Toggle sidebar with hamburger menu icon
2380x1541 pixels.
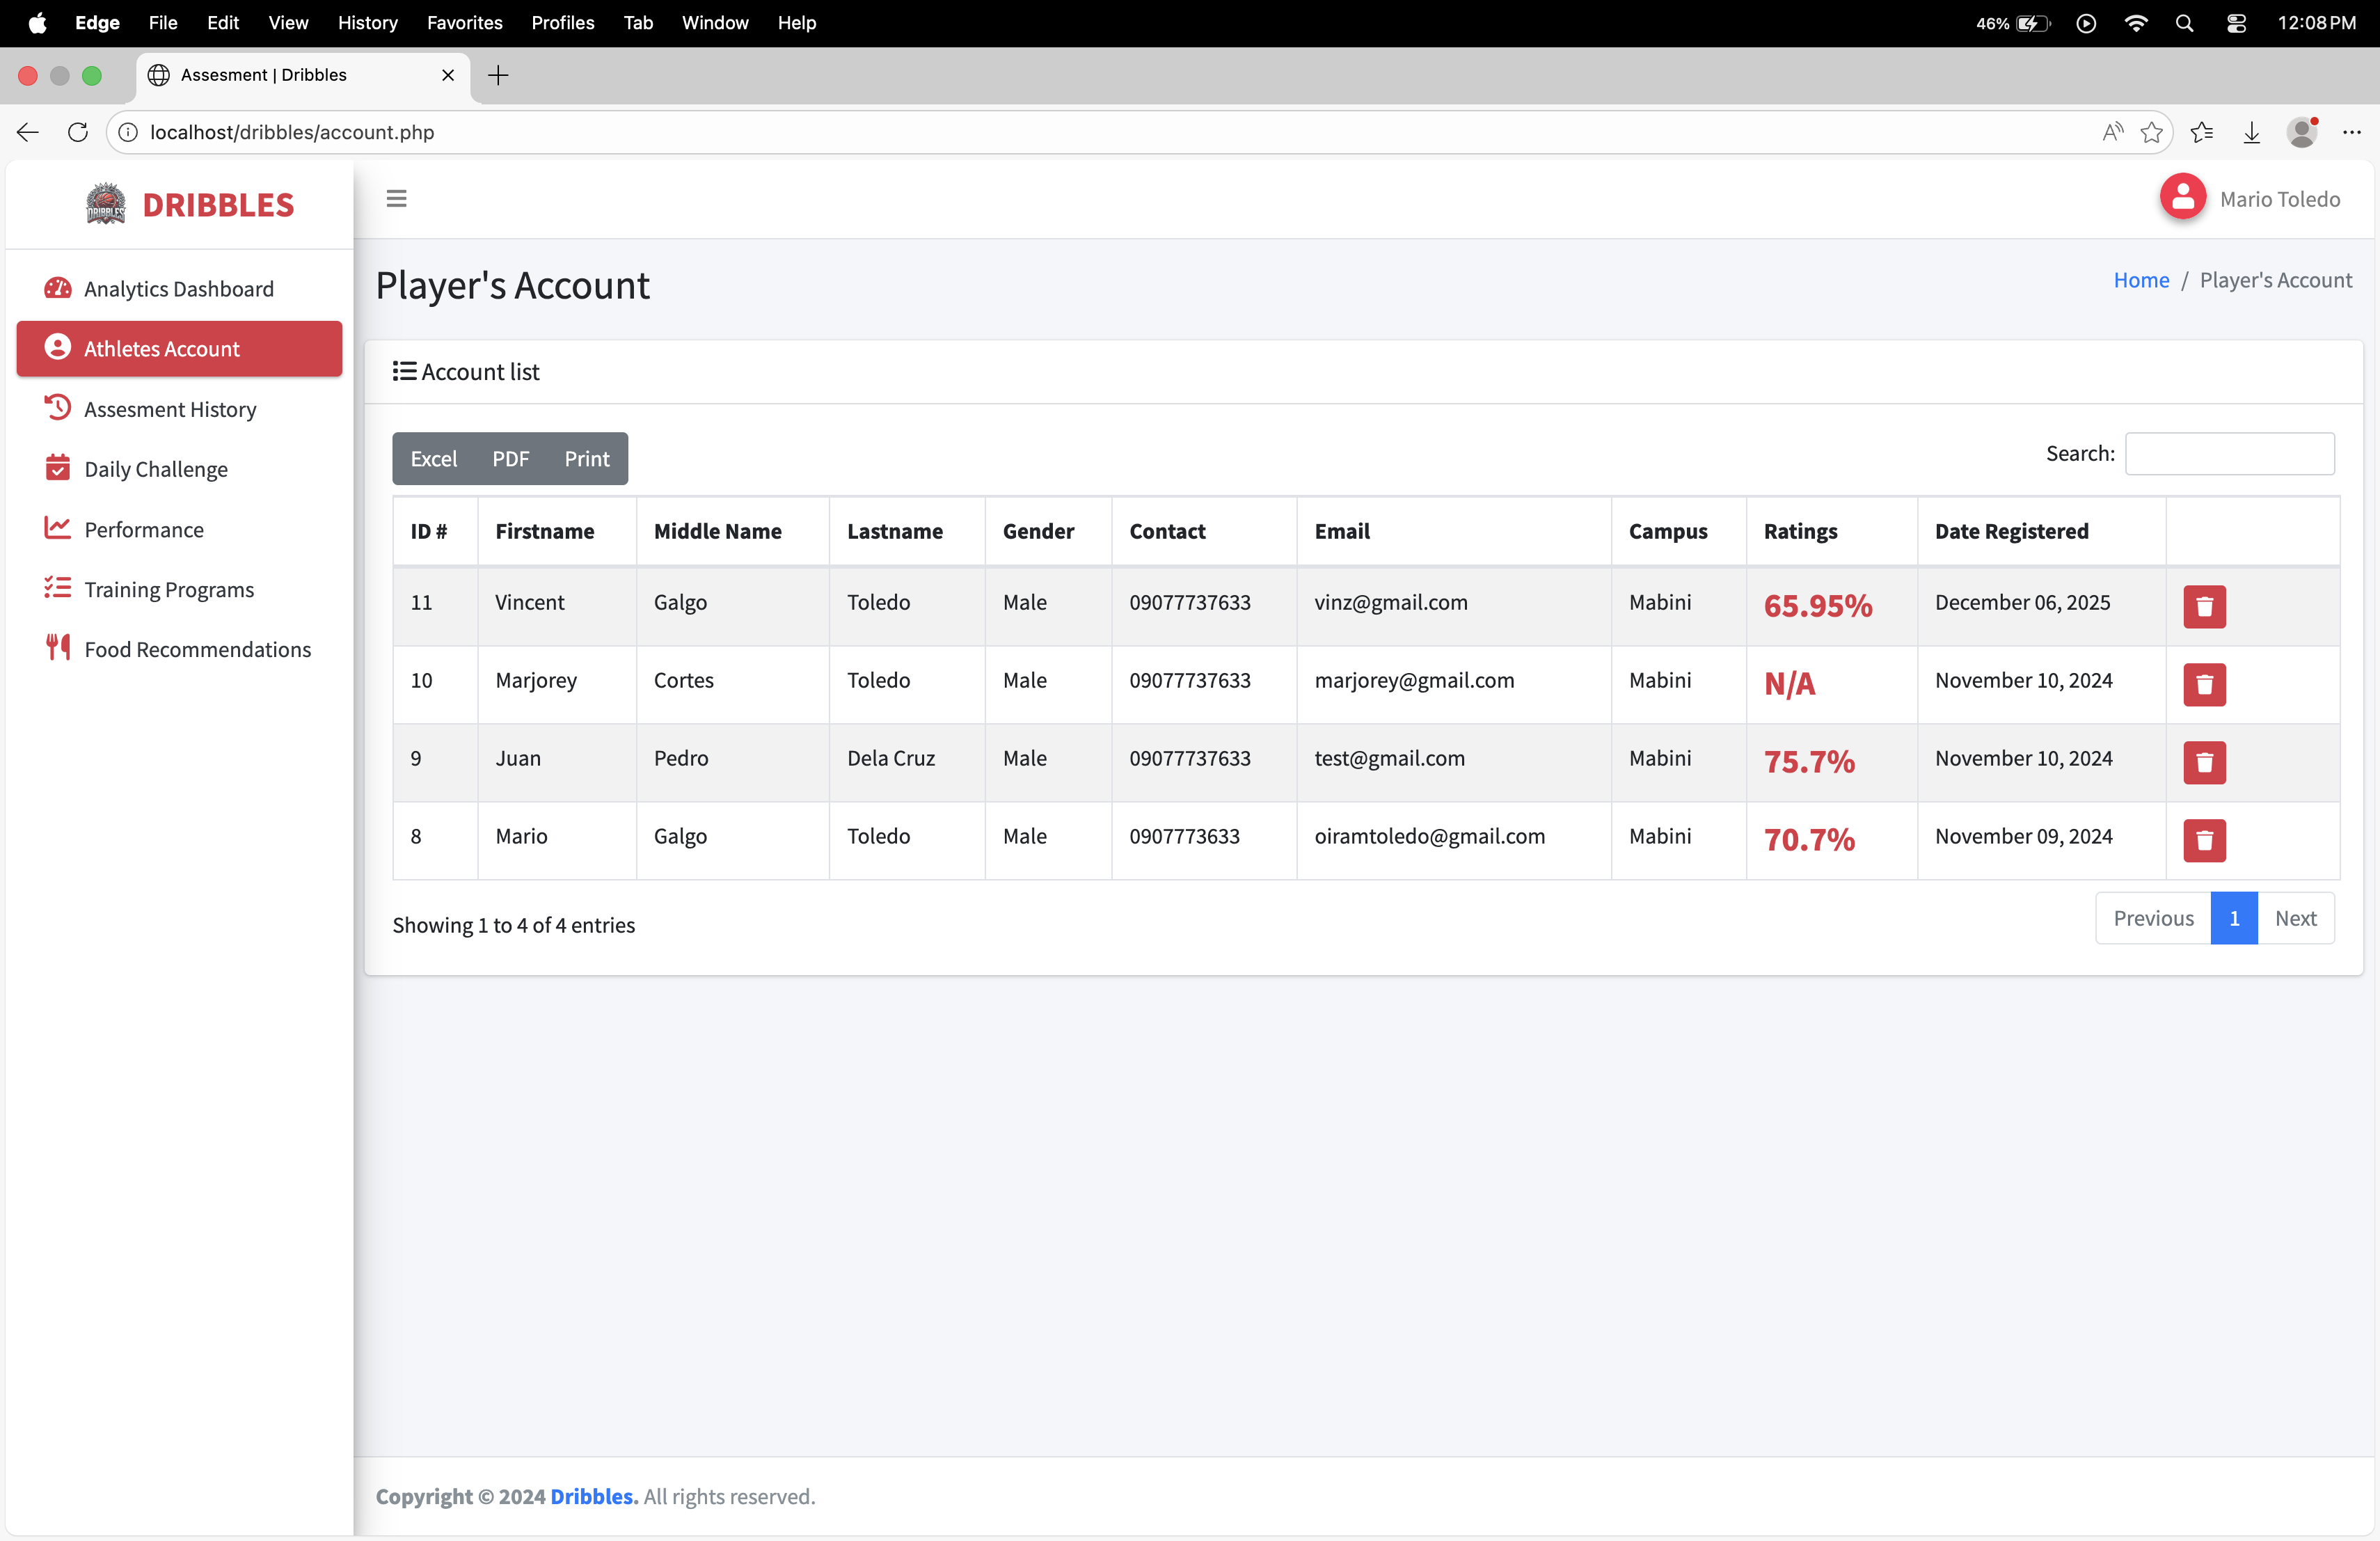point(396,199)
